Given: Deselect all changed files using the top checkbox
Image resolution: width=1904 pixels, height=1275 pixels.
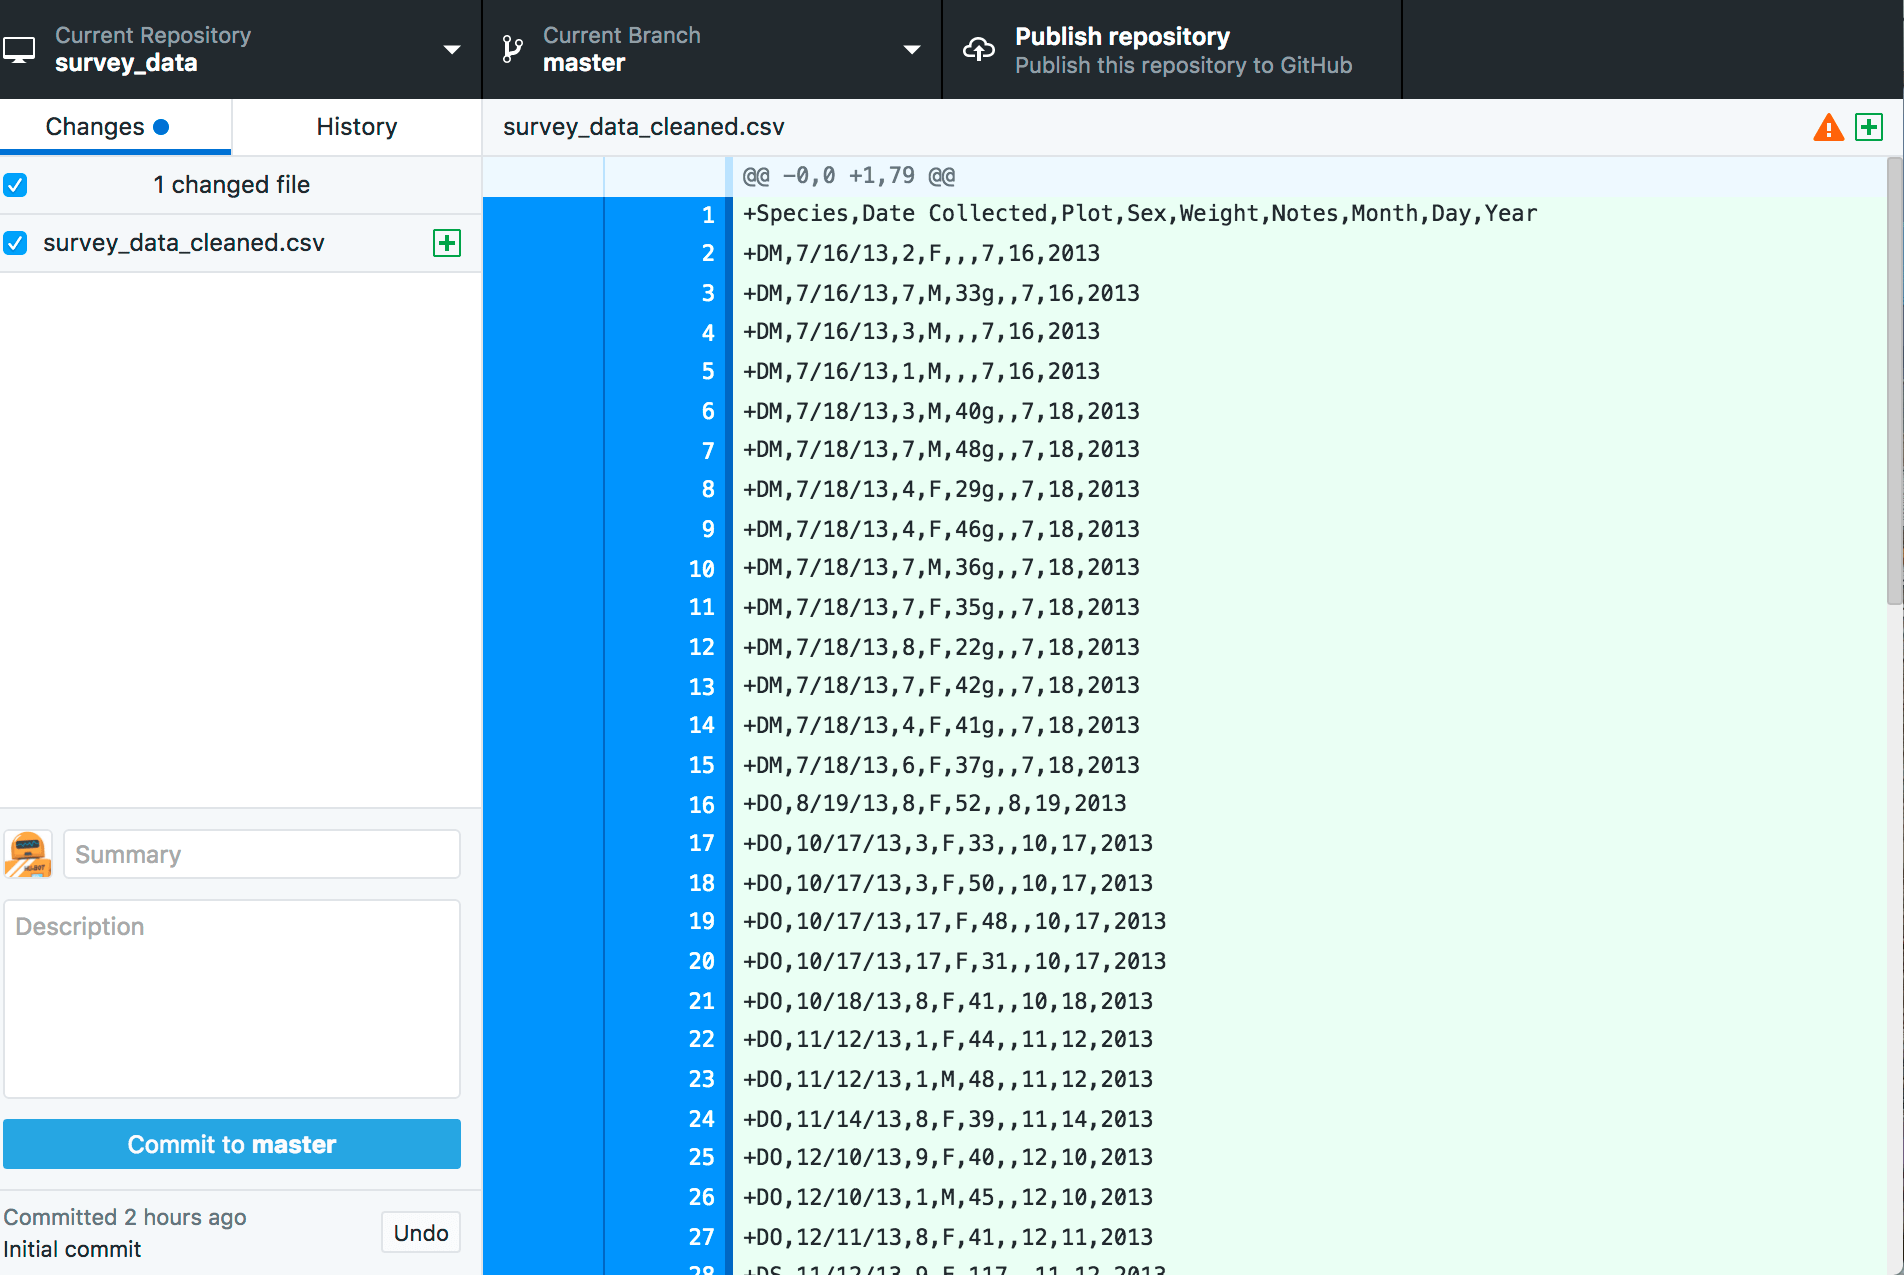Looking at the screenshot, I should click(15, 185).
